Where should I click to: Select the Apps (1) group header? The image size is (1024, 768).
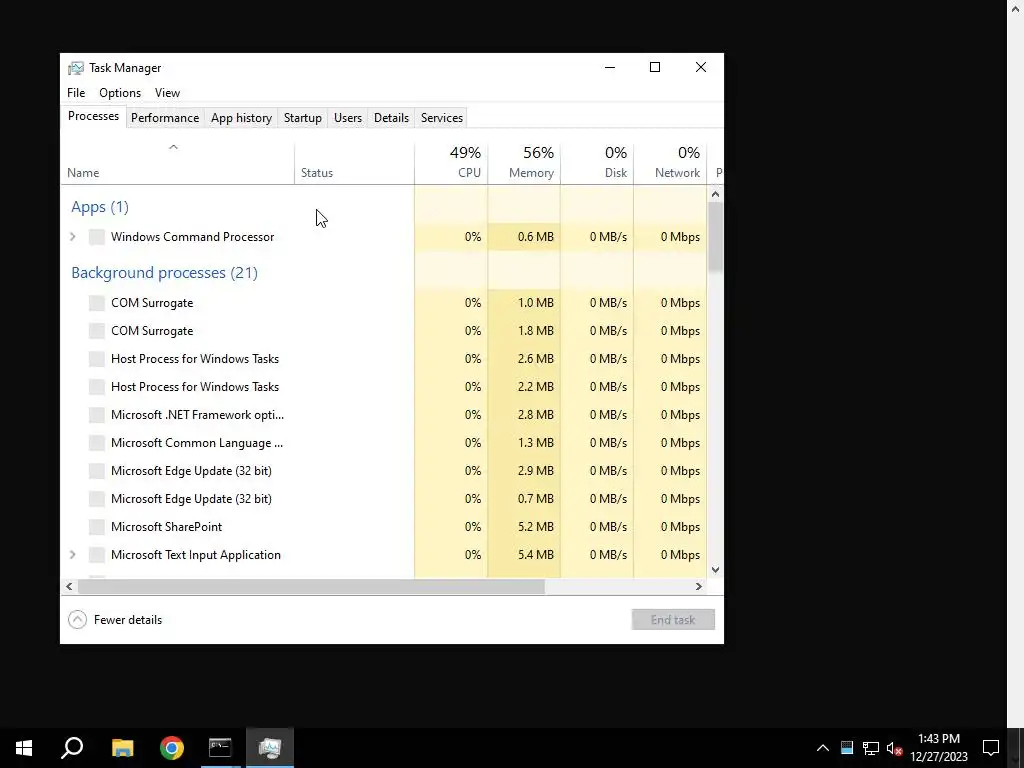point(100,207)
